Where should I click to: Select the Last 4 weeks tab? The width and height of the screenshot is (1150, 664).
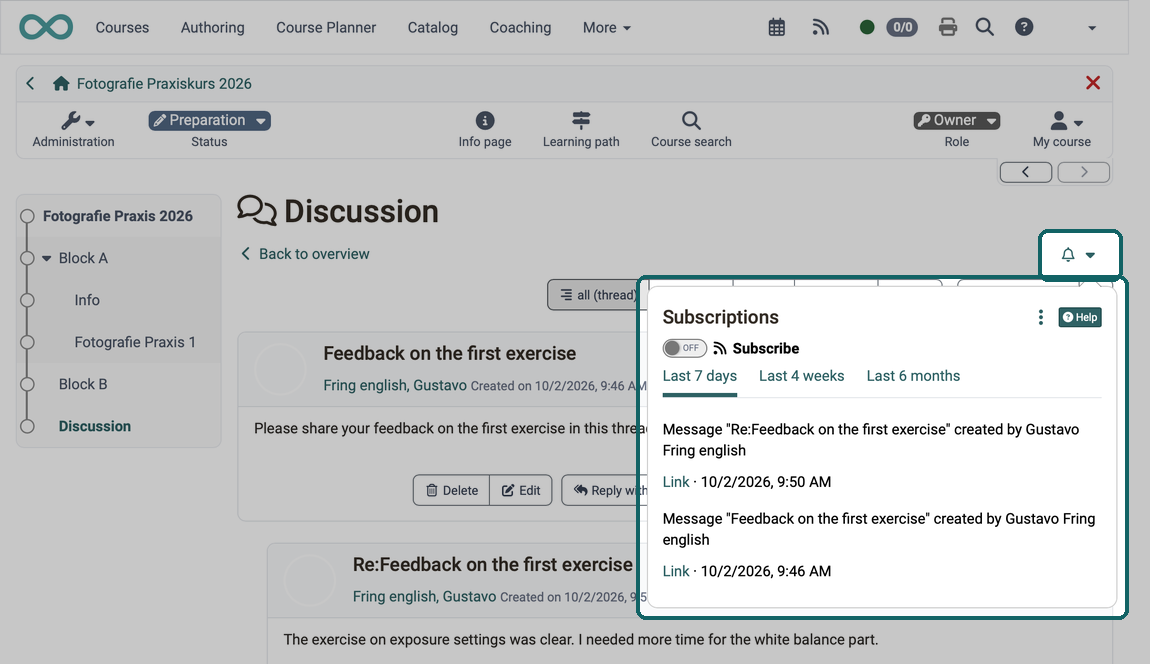[x=802, y=376]
